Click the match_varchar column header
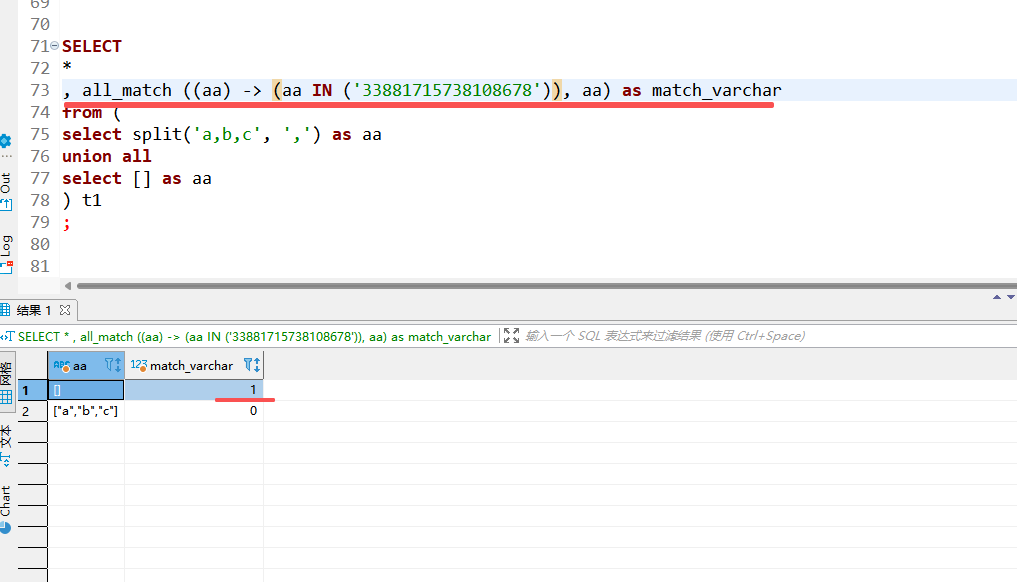Viewport: 1017px width, 582px height. coord(191,366)
